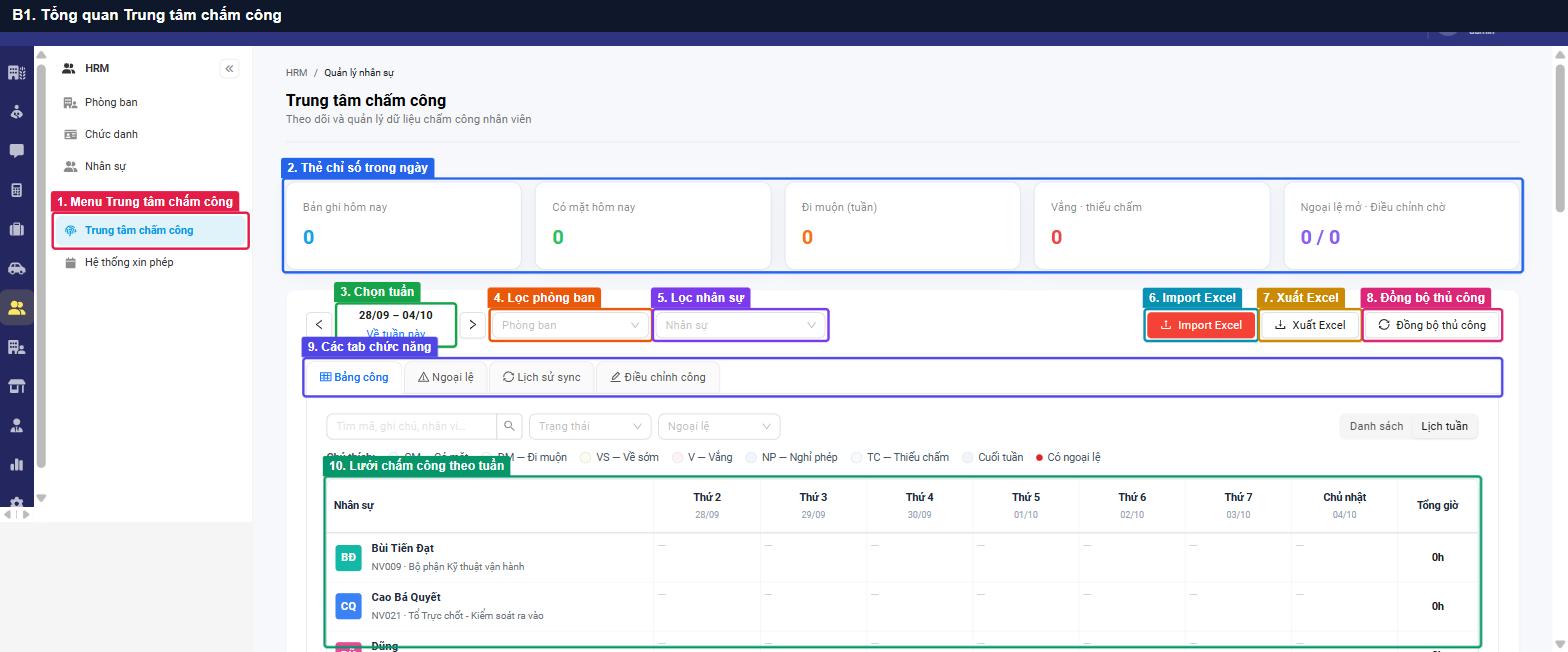Switch to Danh sách view
The width and height of the screenshot is (1568, 652).
[x=1376, y=426]
